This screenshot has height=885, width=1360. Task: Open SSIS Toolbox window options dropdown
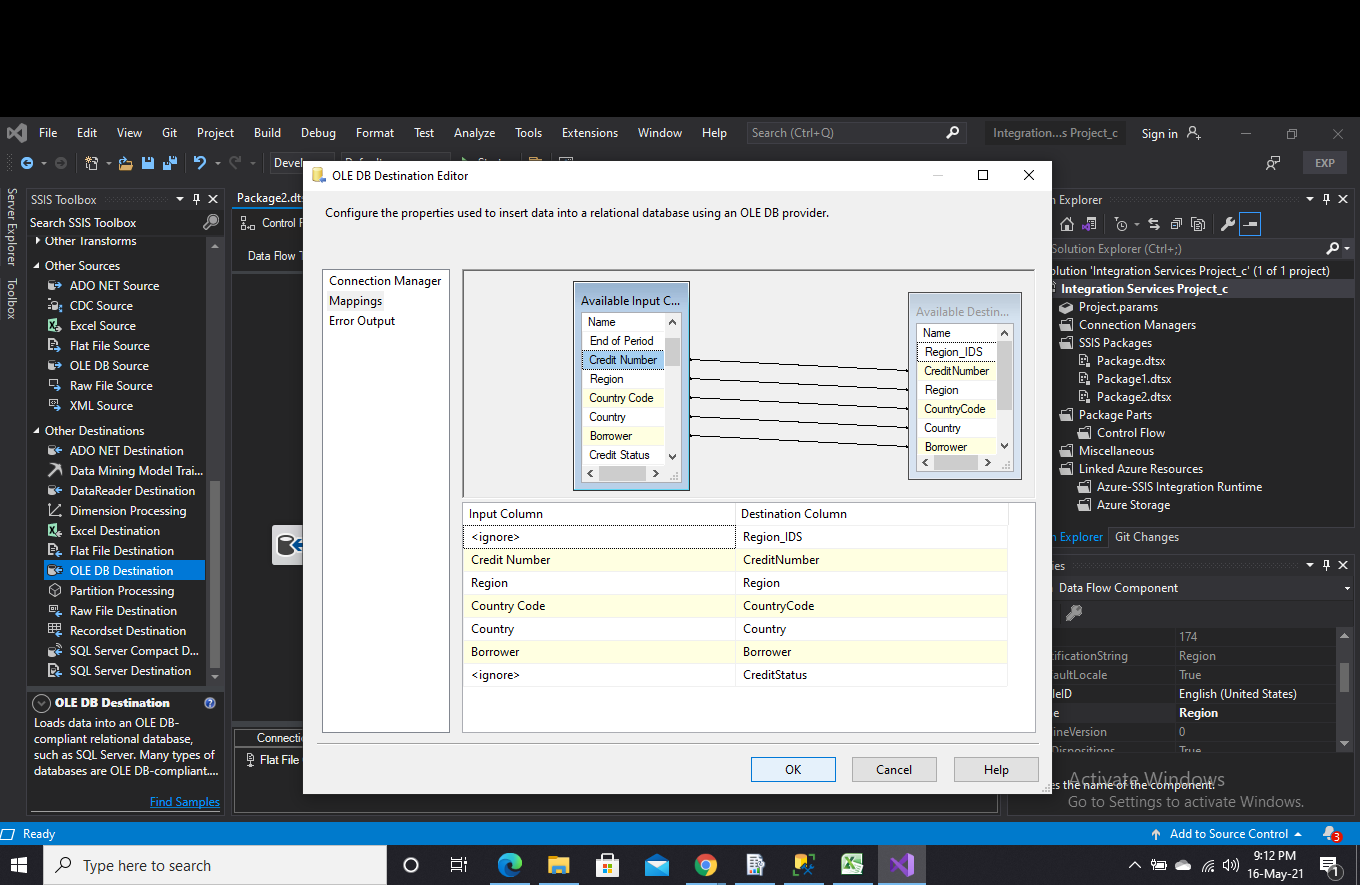[180, 199]
